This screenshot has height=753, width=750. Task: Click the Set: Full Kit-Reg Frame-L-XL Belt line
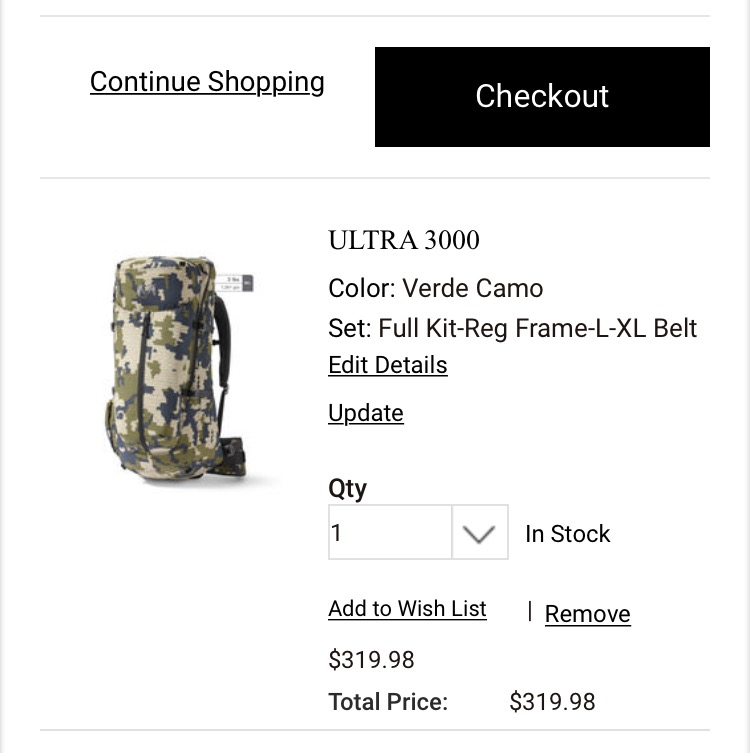pos(512,329)
